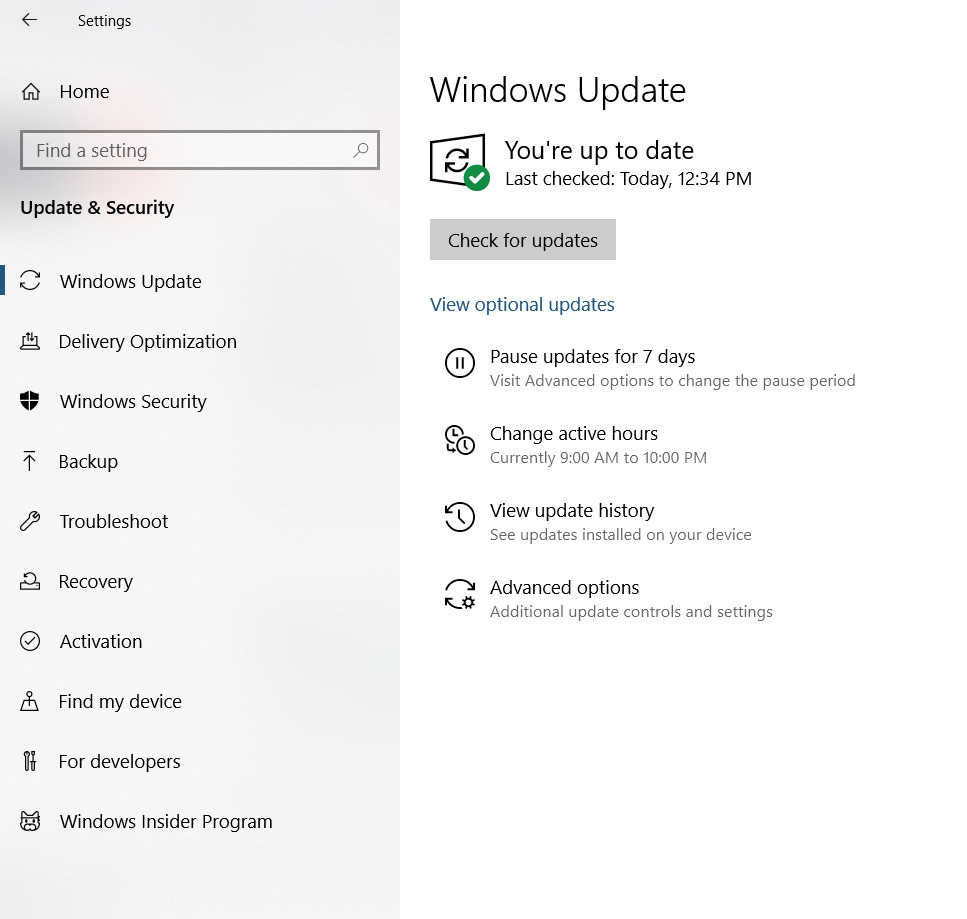Click 'Visit Advanced options to change the pause period'
The image size is (967, 919).
(x=672, y=381)
